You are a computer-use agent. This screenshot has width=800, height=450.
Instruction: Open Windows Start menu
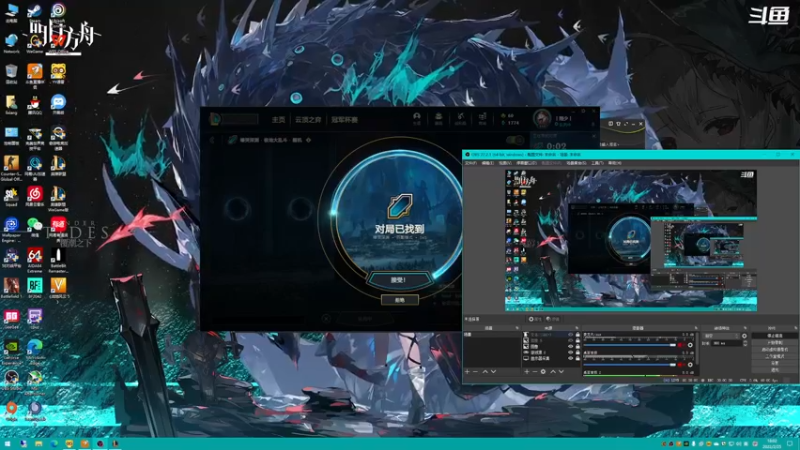(x=7, y=444)
